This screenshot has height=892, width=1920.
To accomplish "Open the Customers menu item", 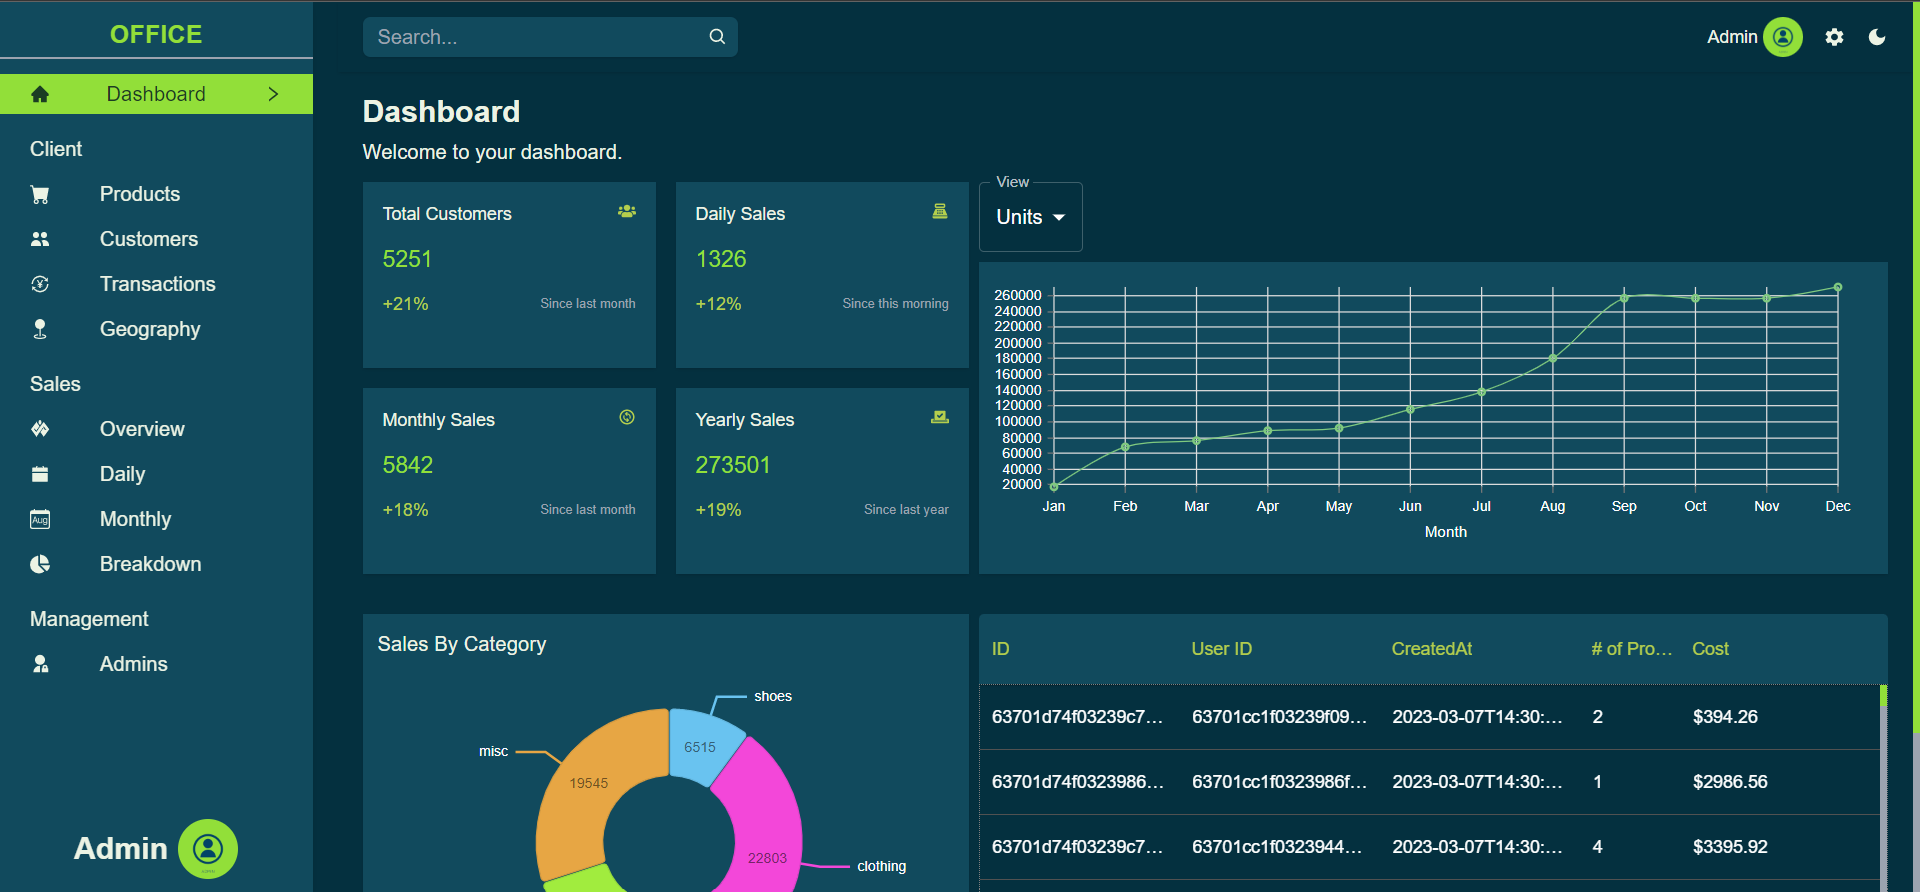I will pos(149,239).
